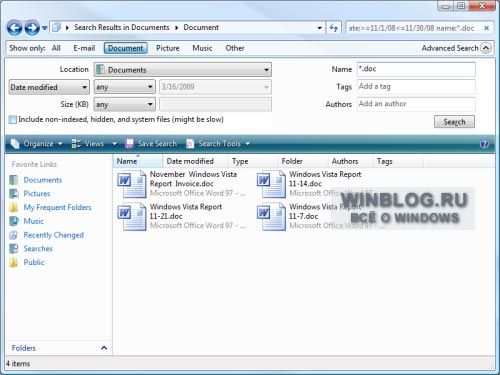Open the Recently Changed link
This screenshot has height=375, width=500.
tap(53, 235)
